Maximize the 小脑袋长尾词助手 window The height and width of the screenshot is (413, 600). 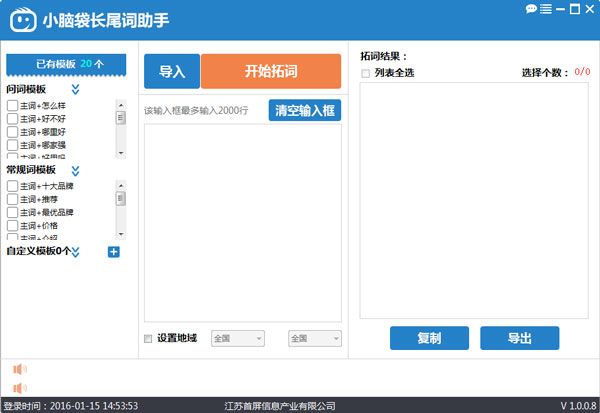[575, 9]
